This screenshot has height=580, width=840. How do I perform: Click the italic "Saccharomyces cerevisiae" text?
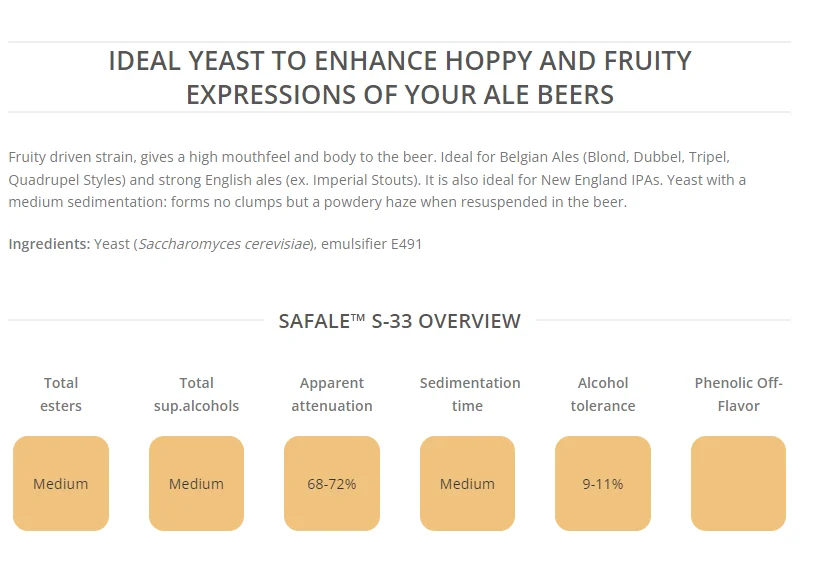click(225, 244)
